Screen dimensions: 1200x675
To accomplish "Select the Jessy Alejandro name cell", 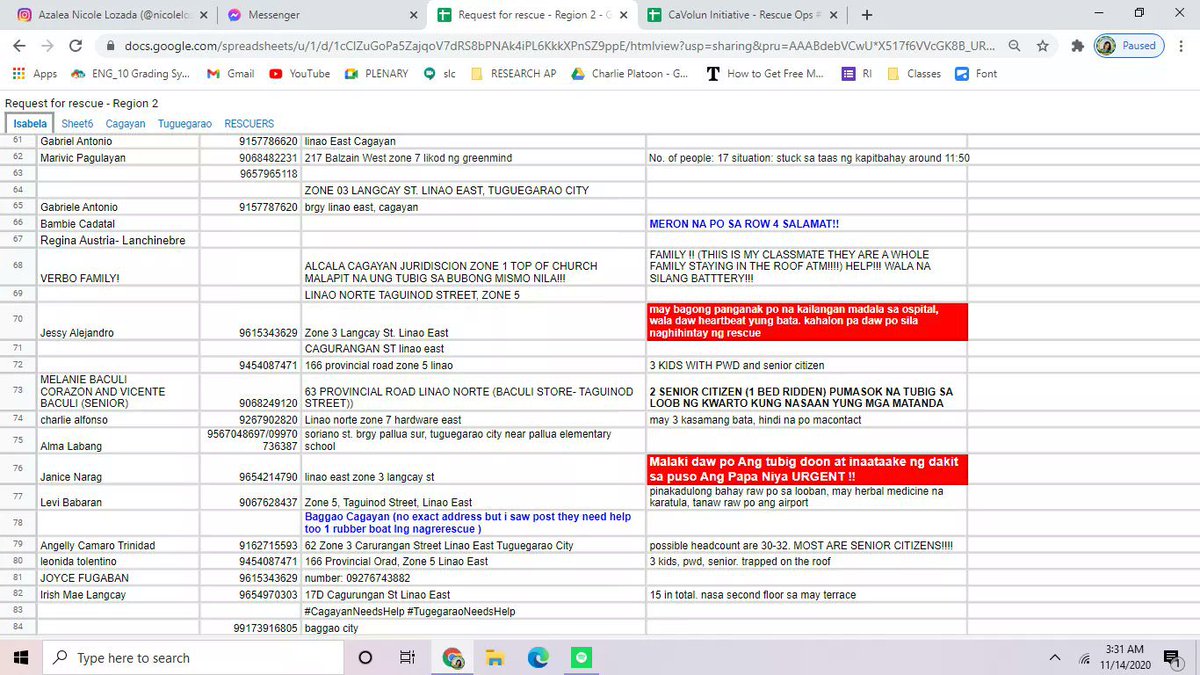I will [120, 322].
